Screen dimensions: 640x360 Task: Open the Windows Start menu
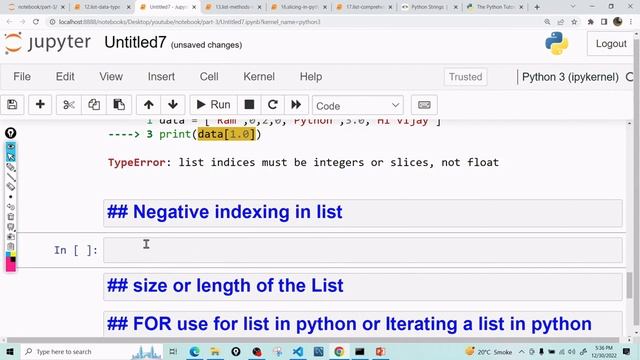[9, 351]
